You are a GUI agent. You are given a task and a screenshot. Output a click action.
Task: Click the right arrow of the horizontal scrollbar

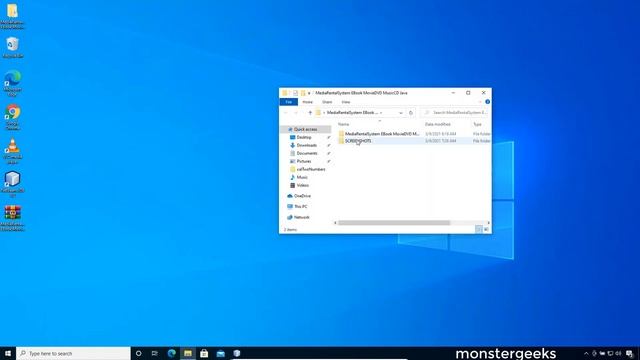click(489, 223)
